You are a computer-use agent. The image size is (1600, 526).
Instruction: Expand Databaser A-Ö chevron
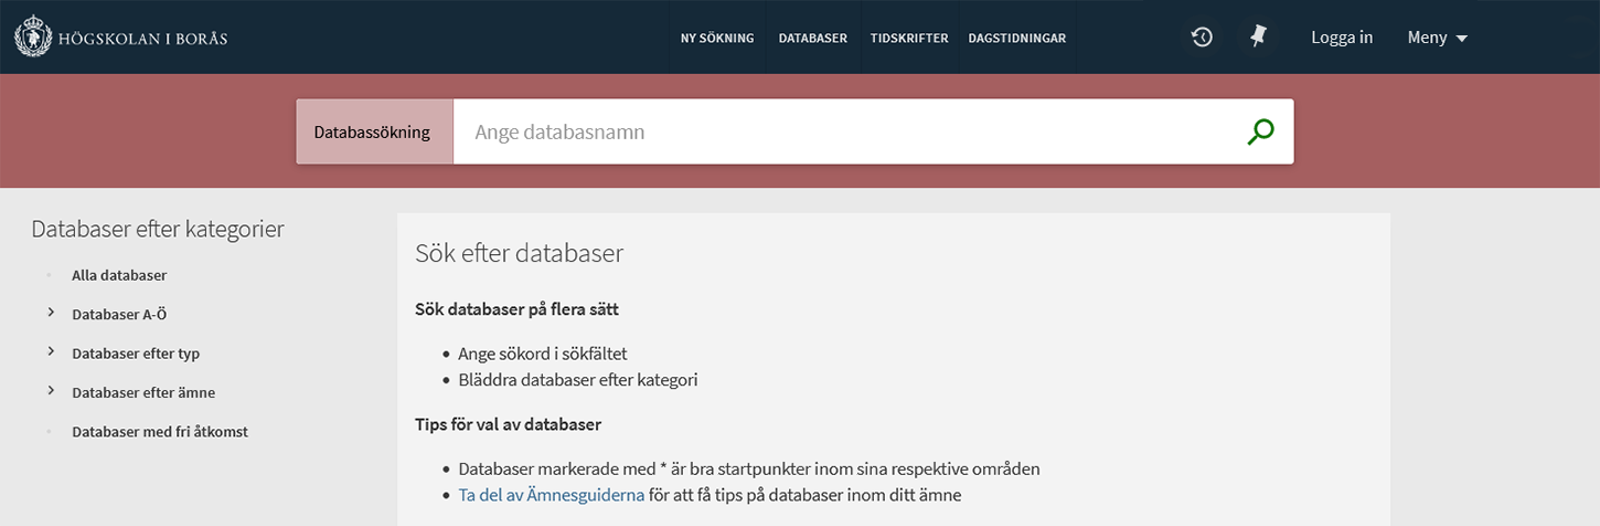pyautogui.click(x=51, y=313)
